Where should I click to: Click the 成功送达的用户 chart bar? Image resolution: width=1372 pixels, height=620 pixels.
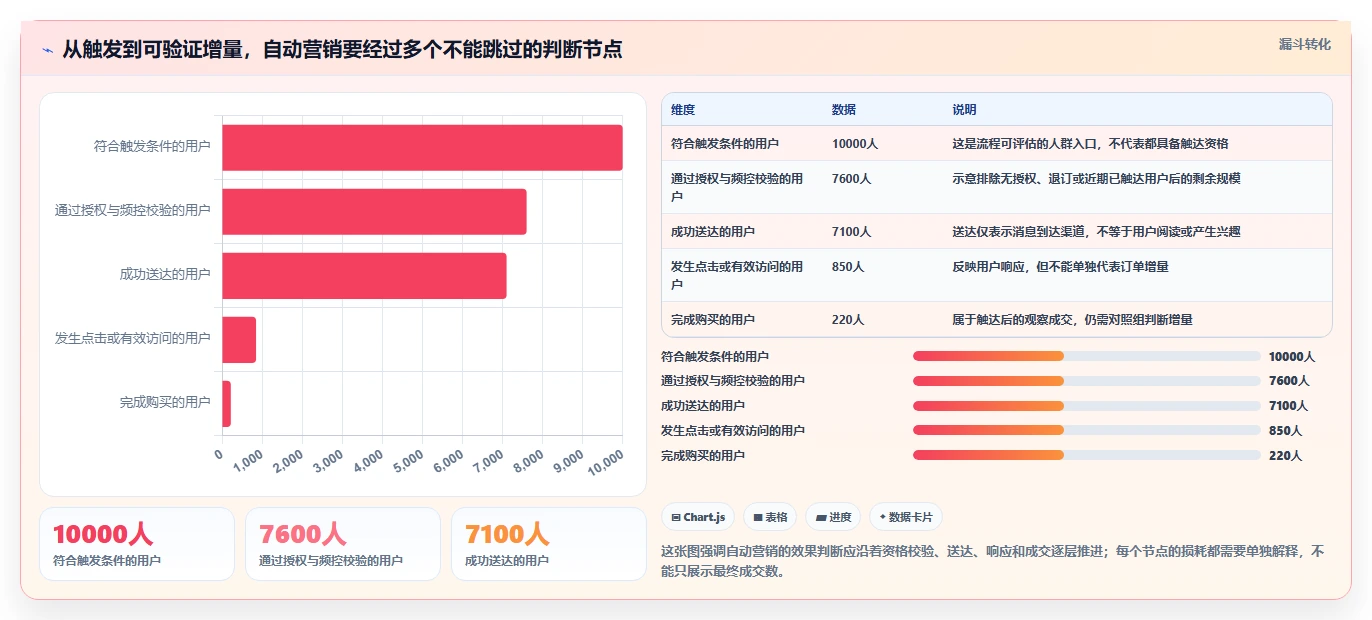tap(364, 275)
